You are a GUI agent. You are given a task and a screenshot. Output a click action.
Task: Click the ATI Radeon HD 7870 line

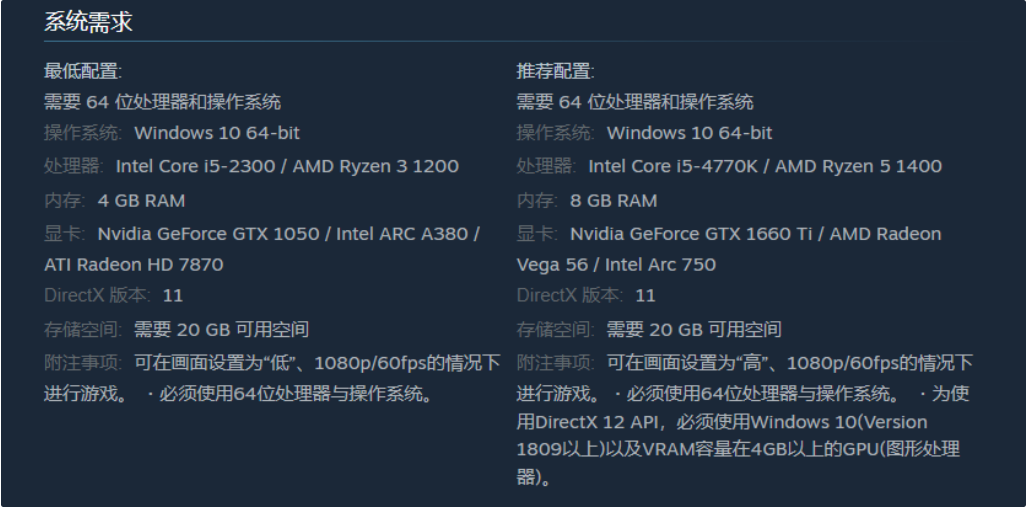[x=133, y=265]
